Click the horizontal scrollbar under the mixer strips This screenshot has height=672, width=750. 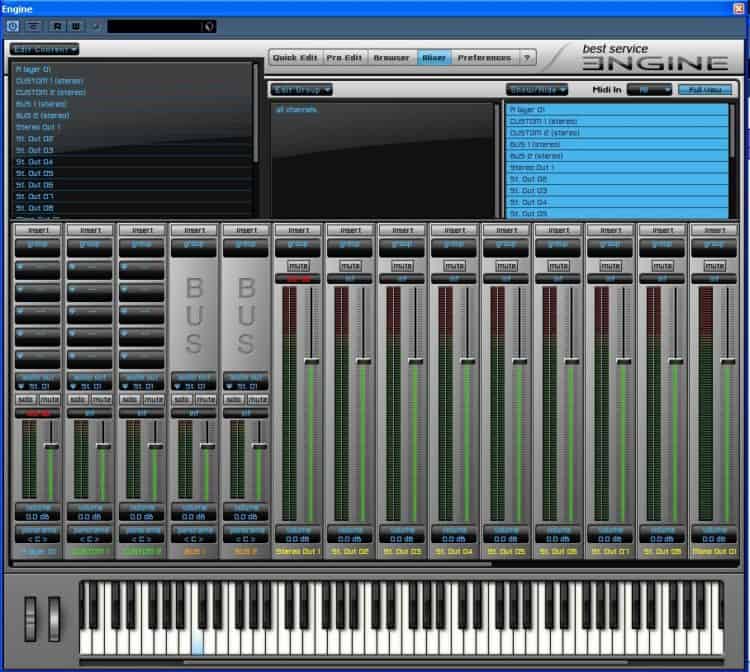point(253,564)
